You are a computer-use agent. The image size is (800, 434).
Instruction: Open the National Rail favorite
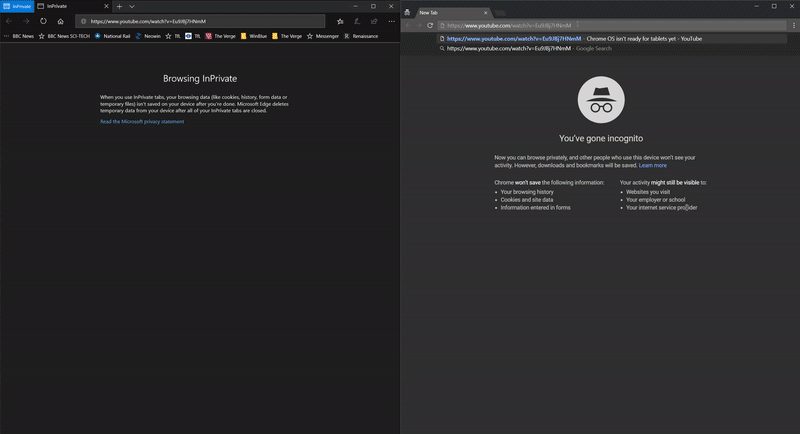coord(112,36)
